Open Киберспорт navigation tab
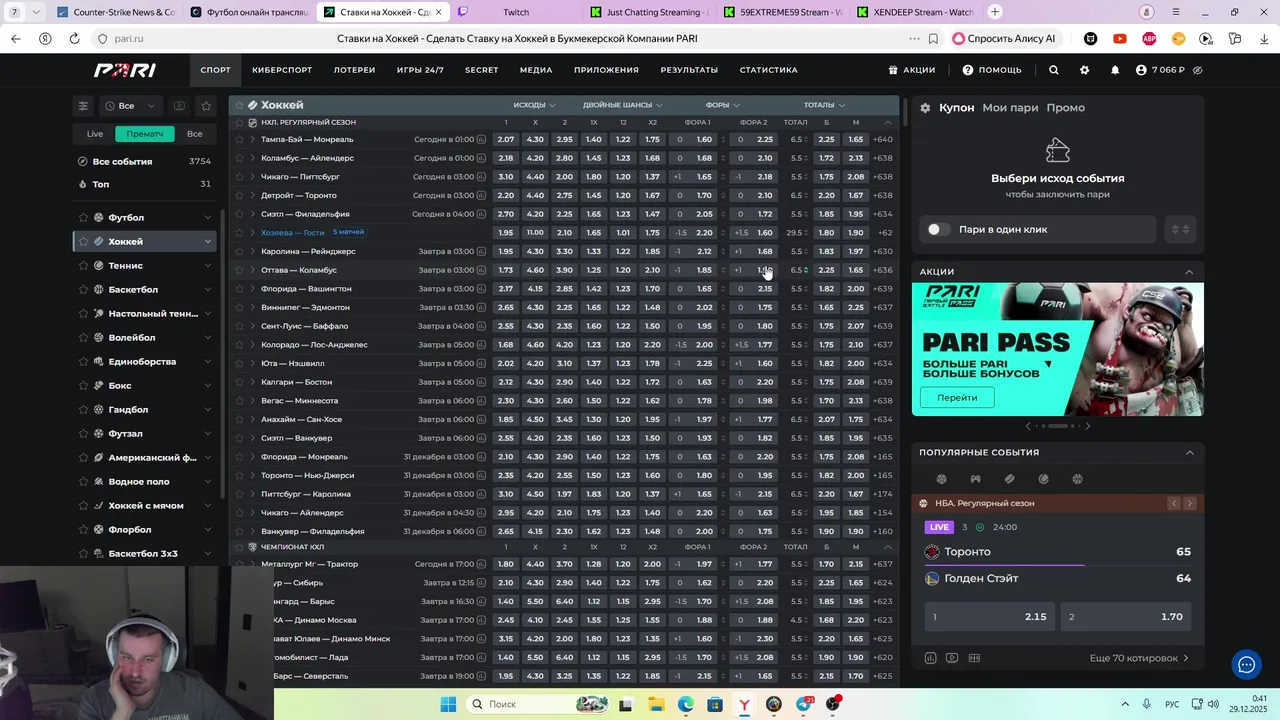 tap(282, 70)
